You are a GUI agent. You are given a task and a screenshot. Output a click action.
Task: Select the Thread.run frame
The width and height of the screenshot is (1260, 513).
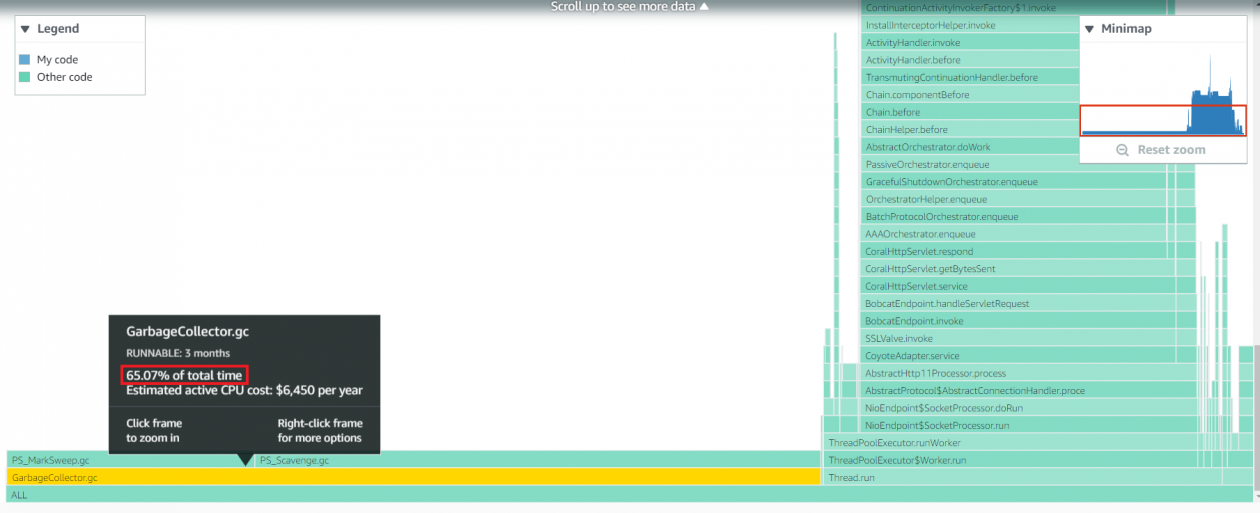pos(1000,478)
